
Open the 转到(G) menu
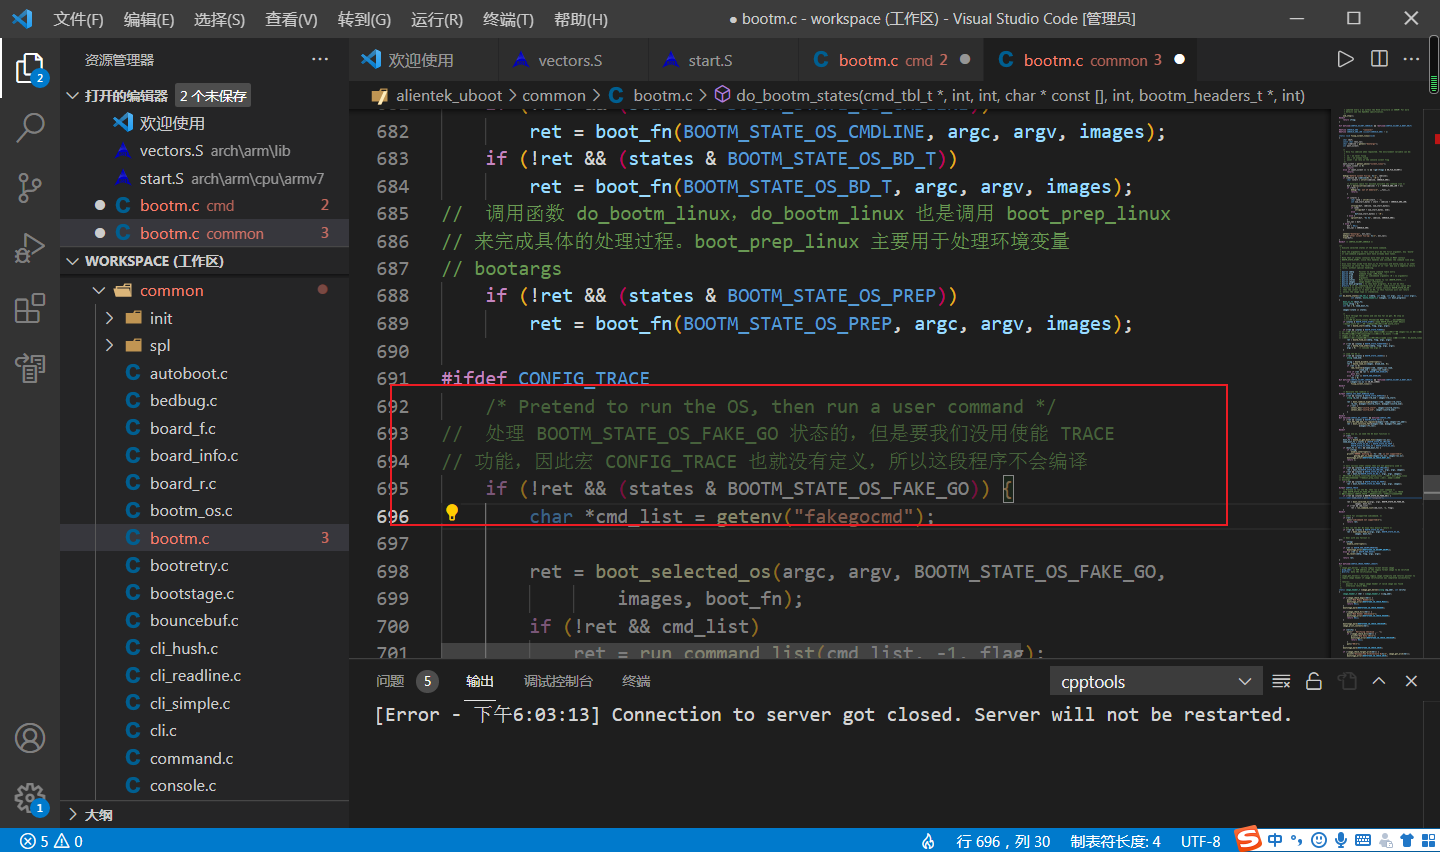tap(364, 19)
